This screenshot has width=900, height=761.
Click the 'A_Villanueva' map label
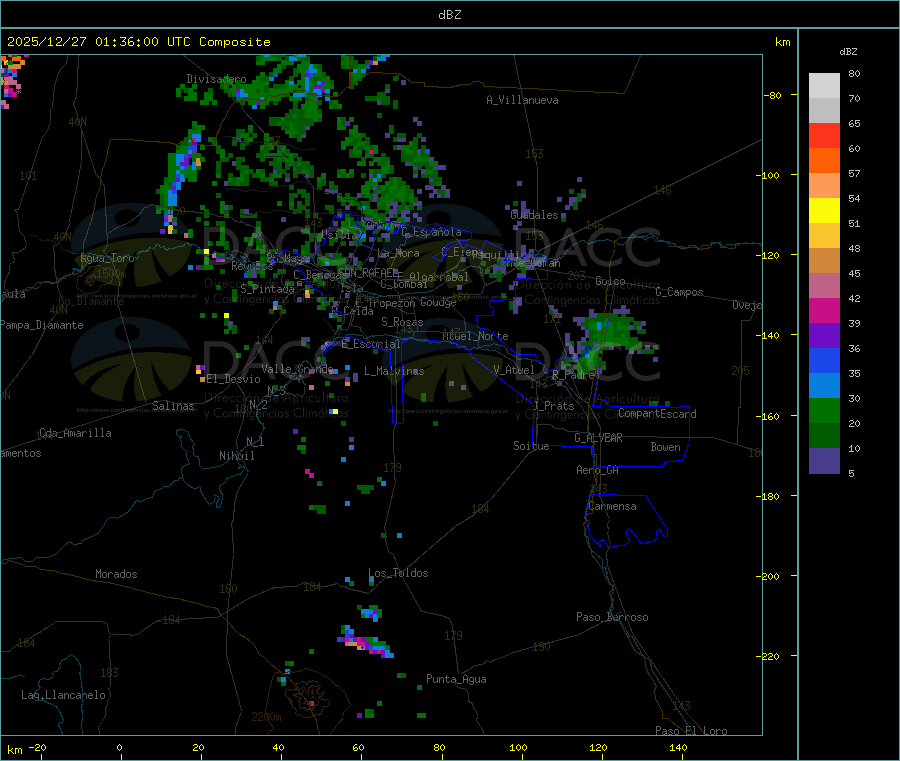(522, 100)
